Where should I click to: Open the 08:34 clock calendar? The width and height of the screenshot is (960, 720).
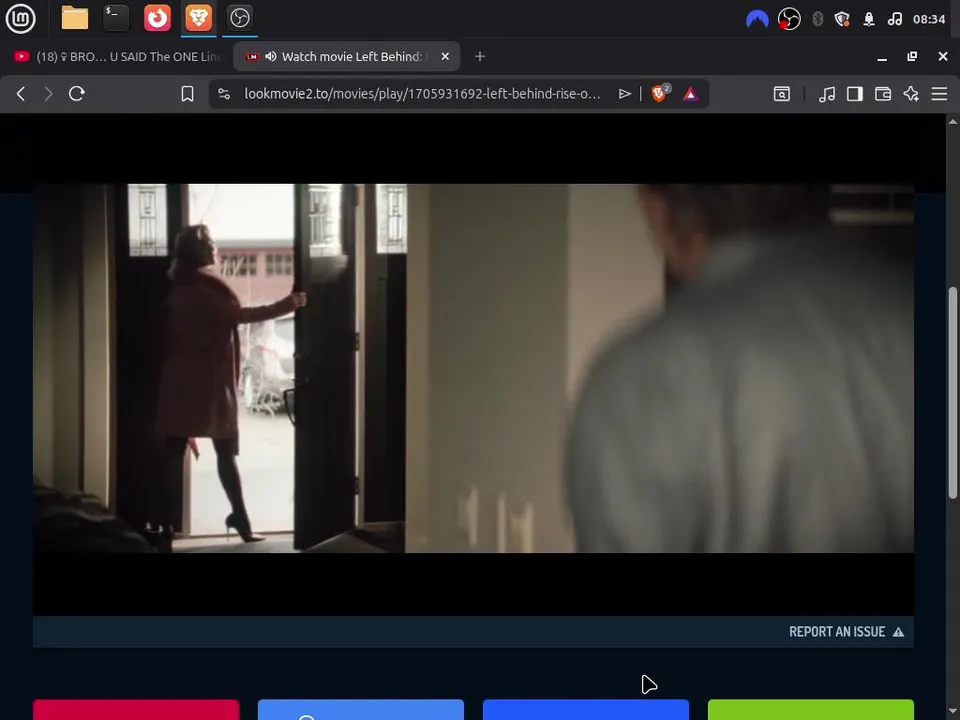(929, 19)
